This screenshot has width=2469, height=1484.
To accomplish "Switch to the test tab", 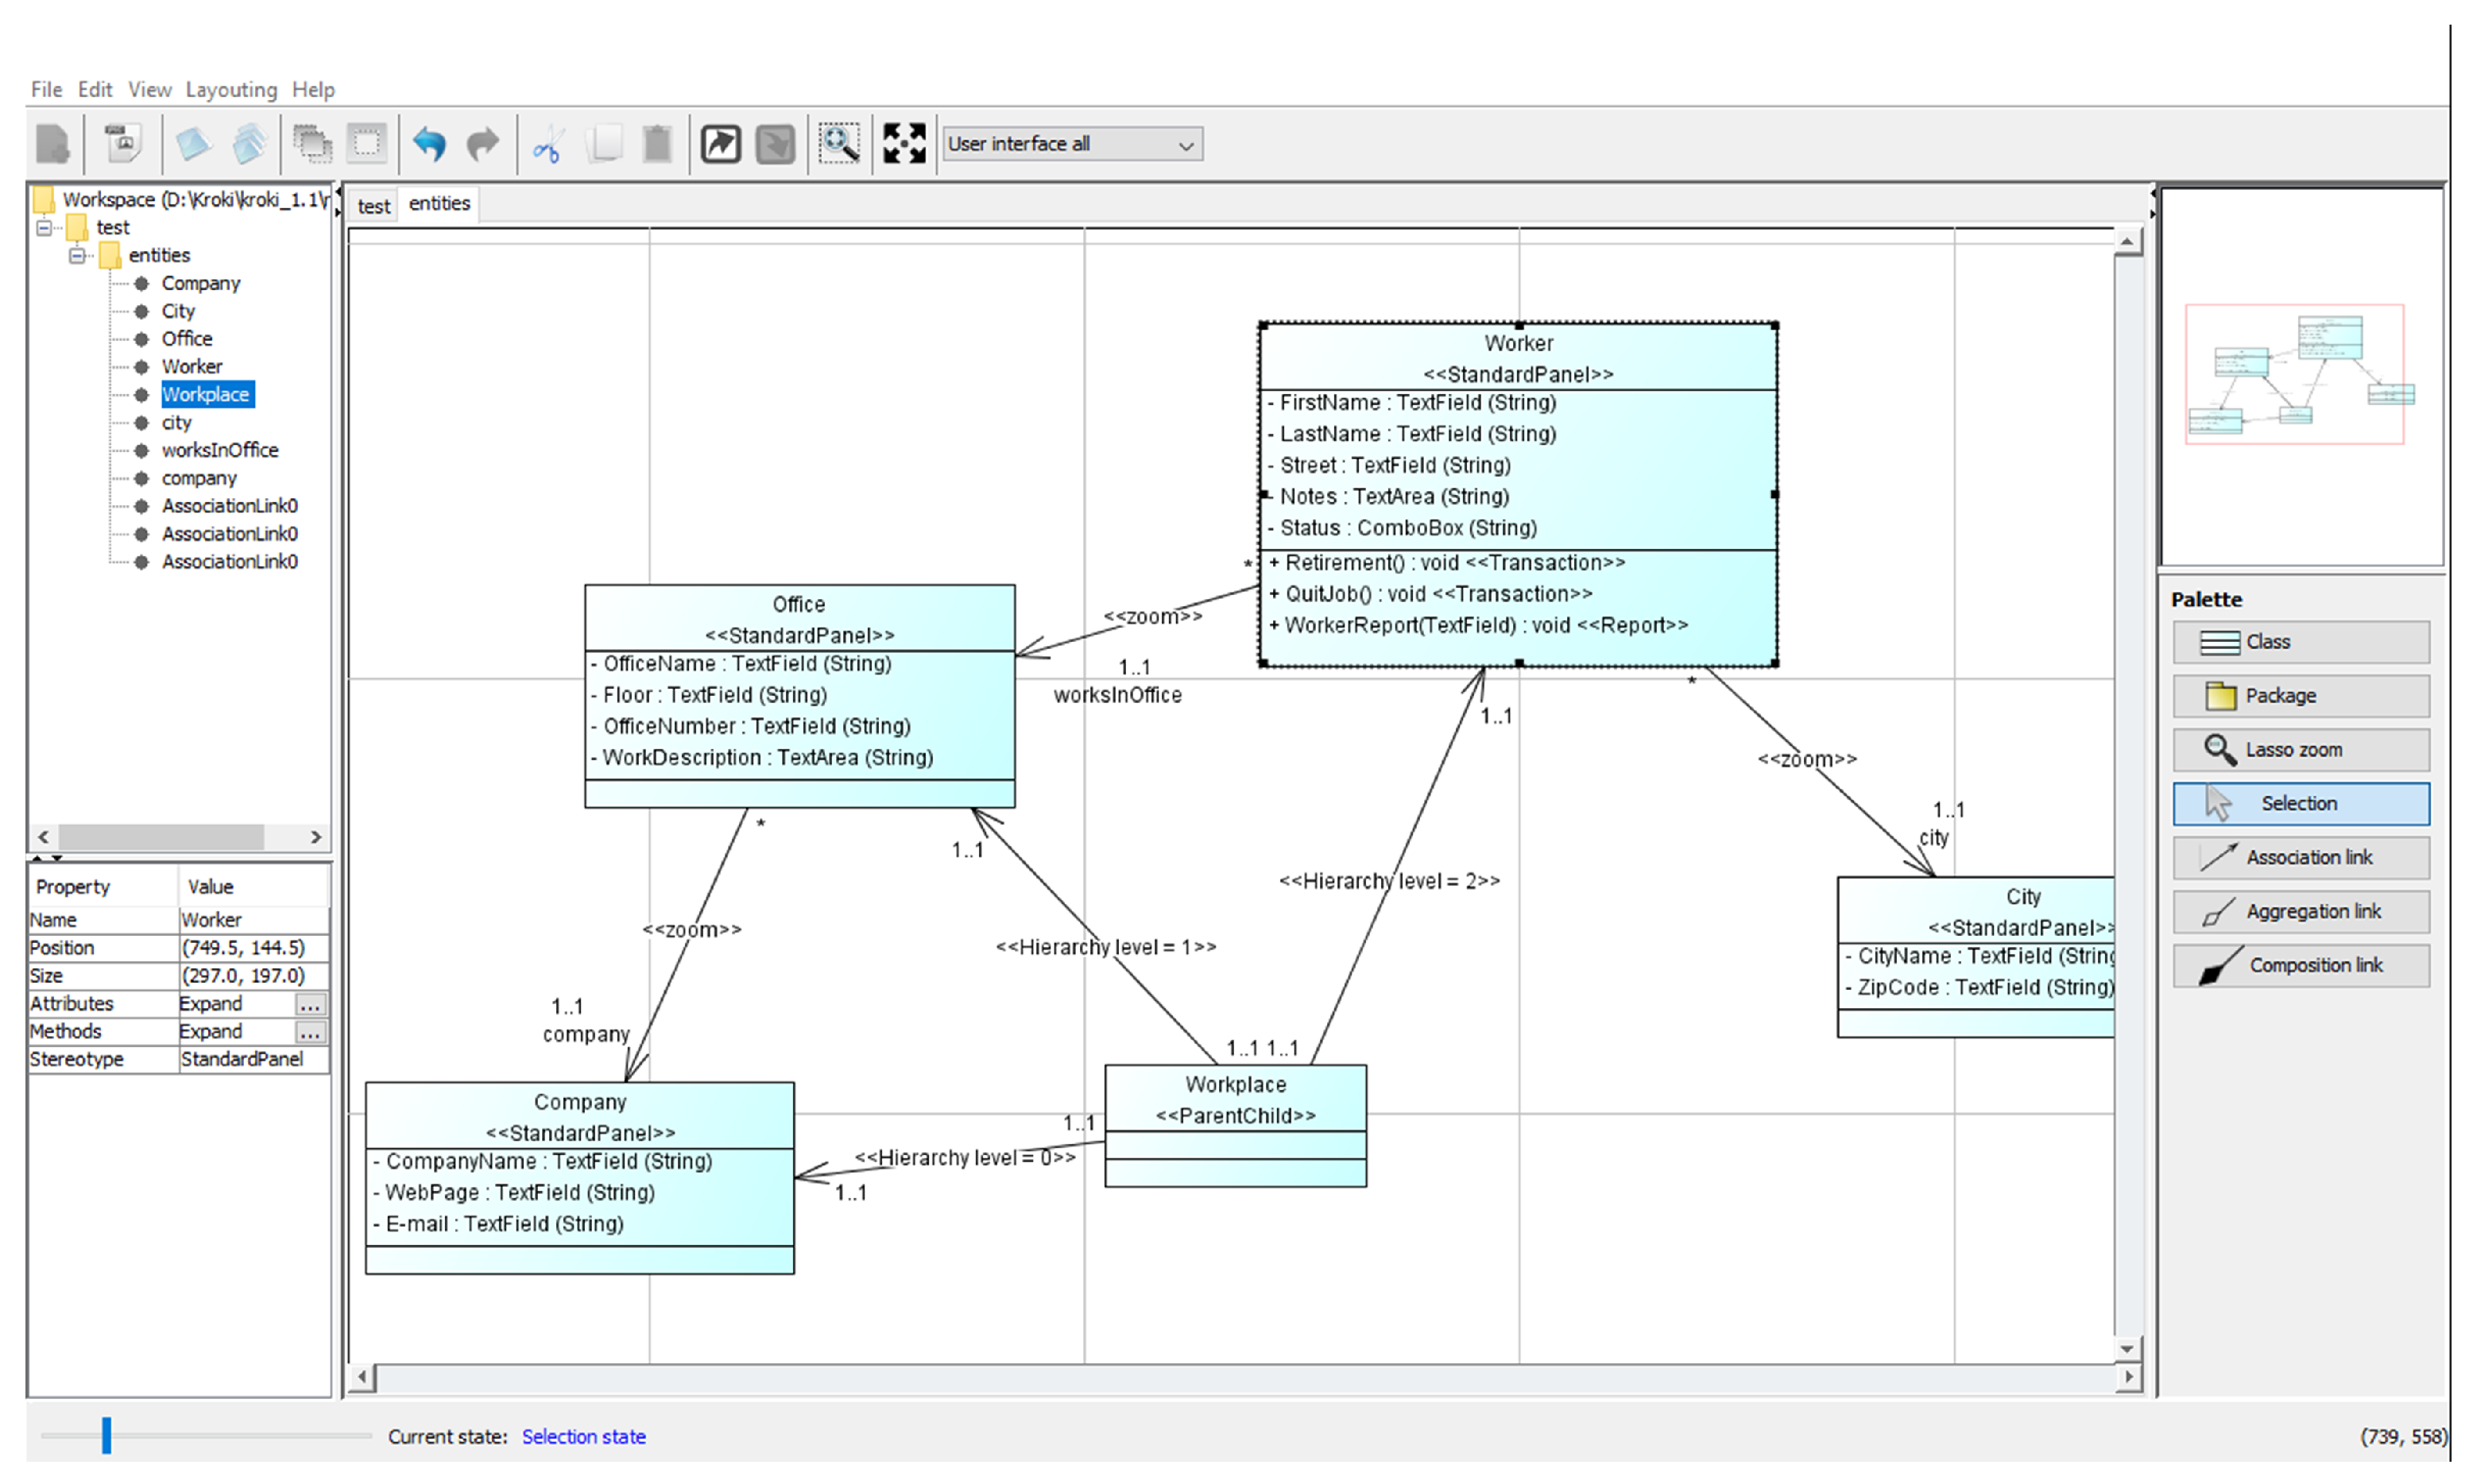I will point(373,206).
